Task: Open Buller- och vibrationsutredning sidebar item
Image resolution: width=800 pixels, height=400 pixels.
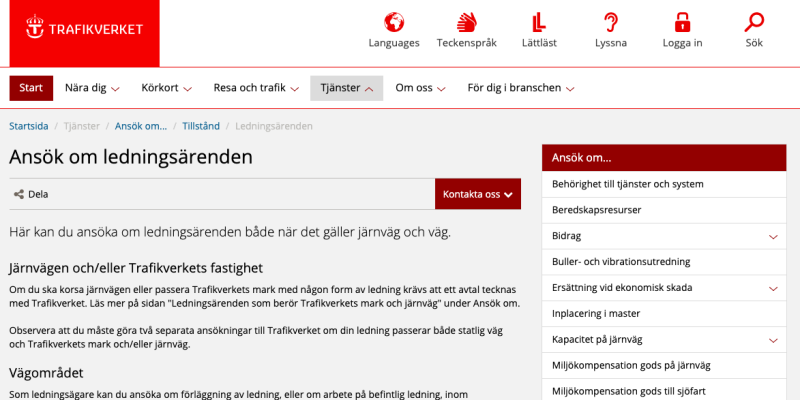Action: pos(664,262)
